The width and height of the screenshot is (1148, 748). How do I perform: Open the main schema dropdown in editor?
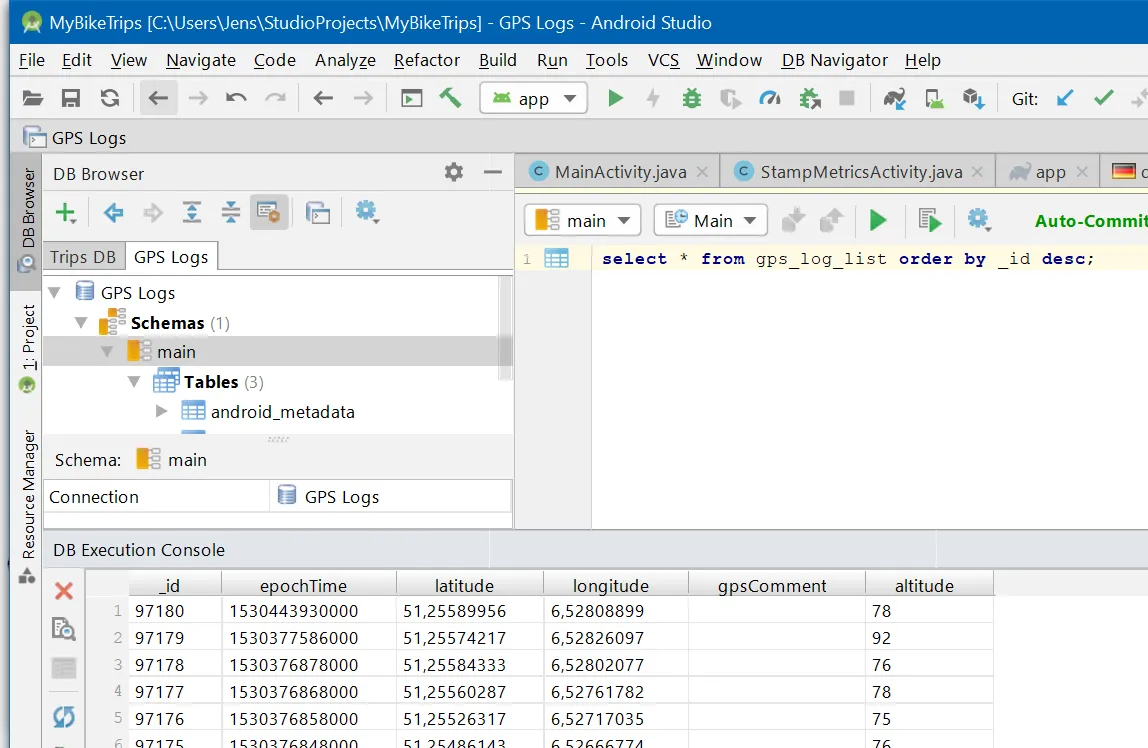coord(583,220)
